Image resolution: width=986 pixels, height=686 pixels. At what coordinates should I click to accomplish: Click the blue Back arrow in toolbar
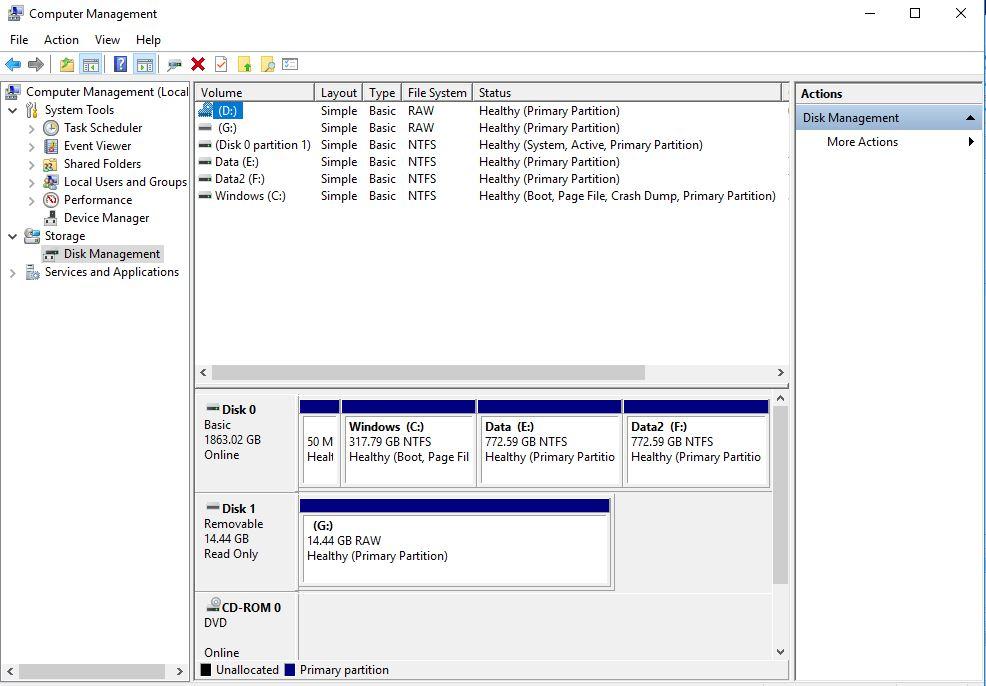pyautogui.click(x=13, y=64)
